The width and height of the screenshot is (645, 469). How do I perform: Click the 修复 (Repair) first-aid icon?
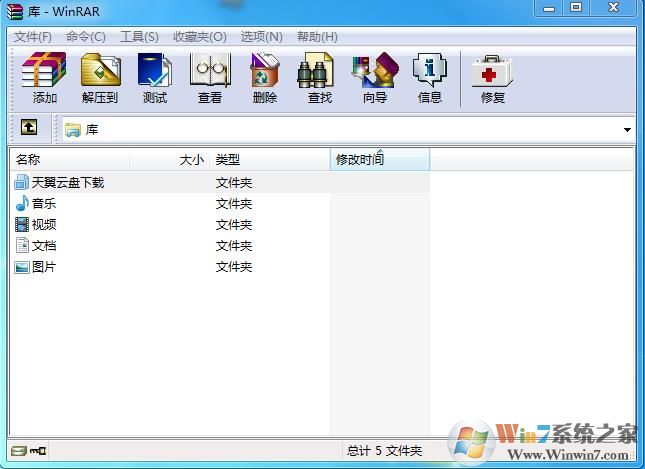[x=493, y=78]
